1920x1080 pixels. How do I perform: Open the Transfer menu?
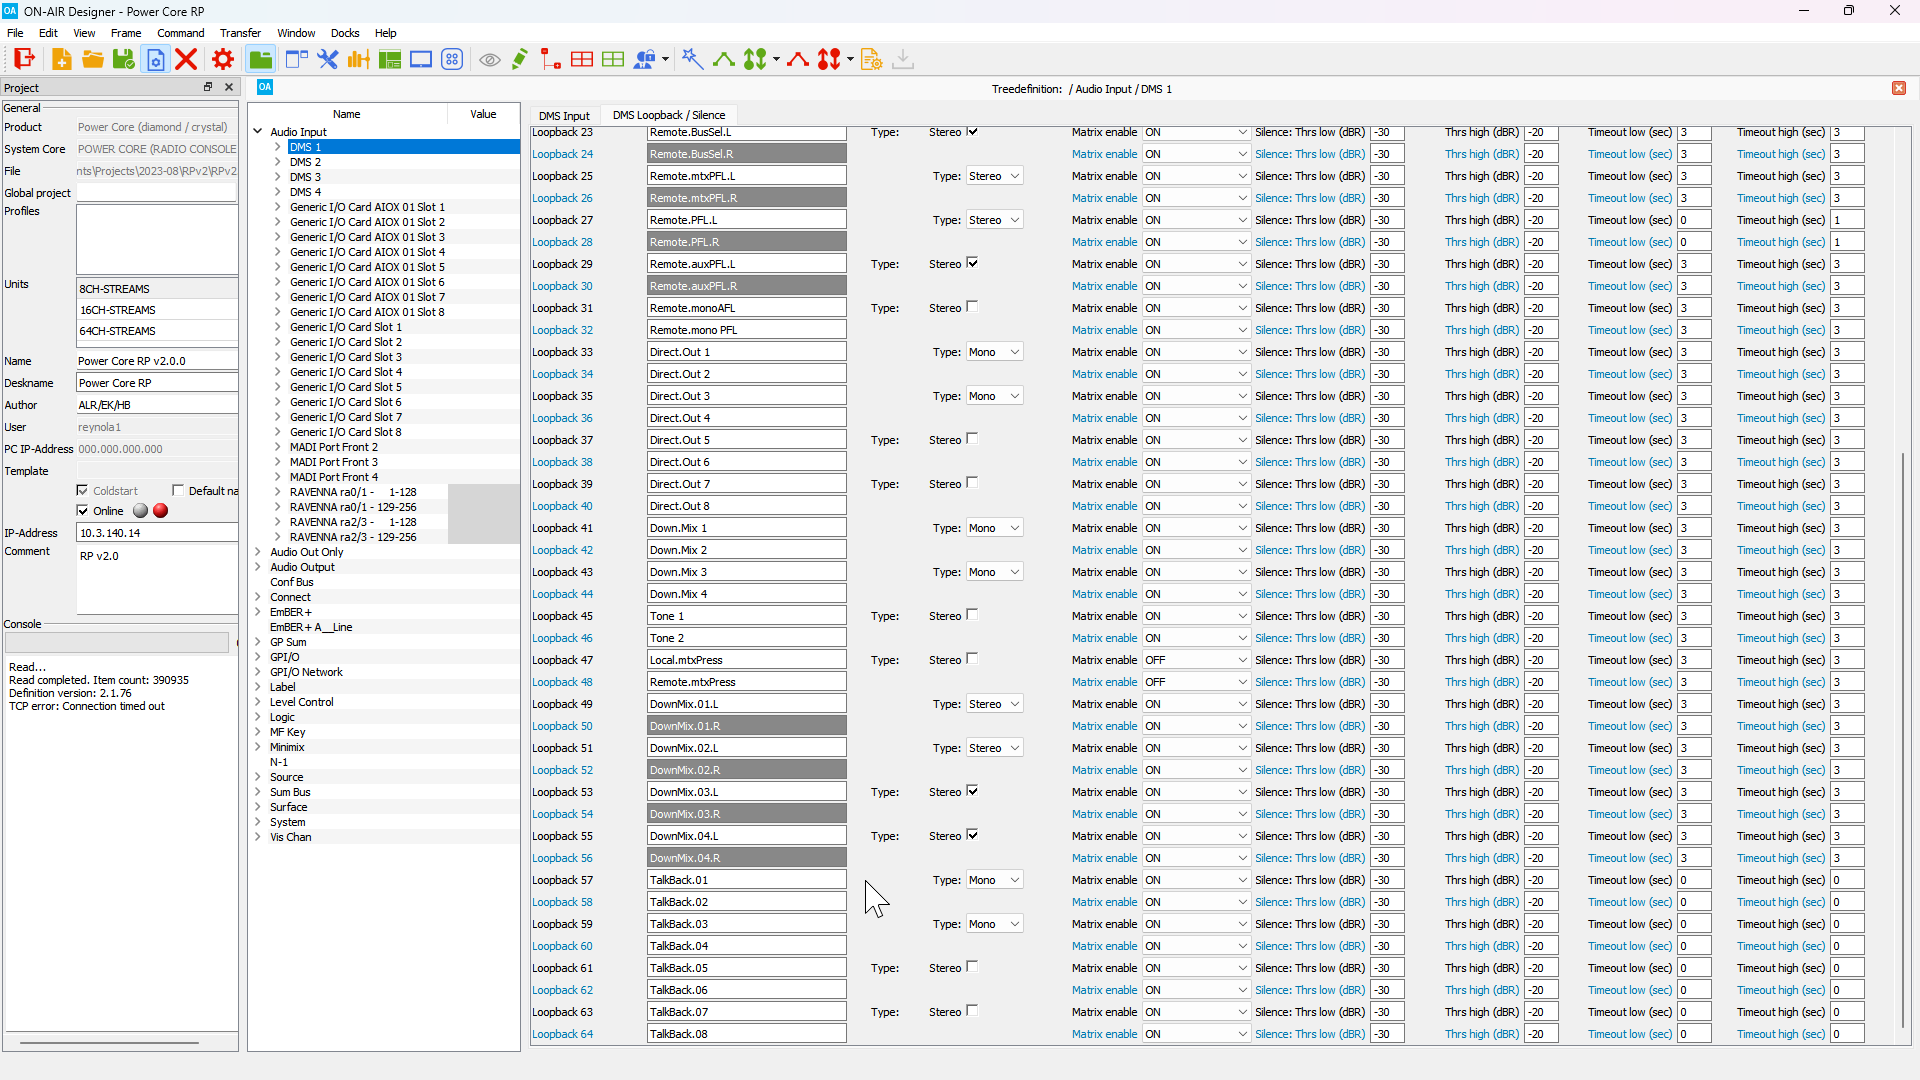click(x=240, y=33)
